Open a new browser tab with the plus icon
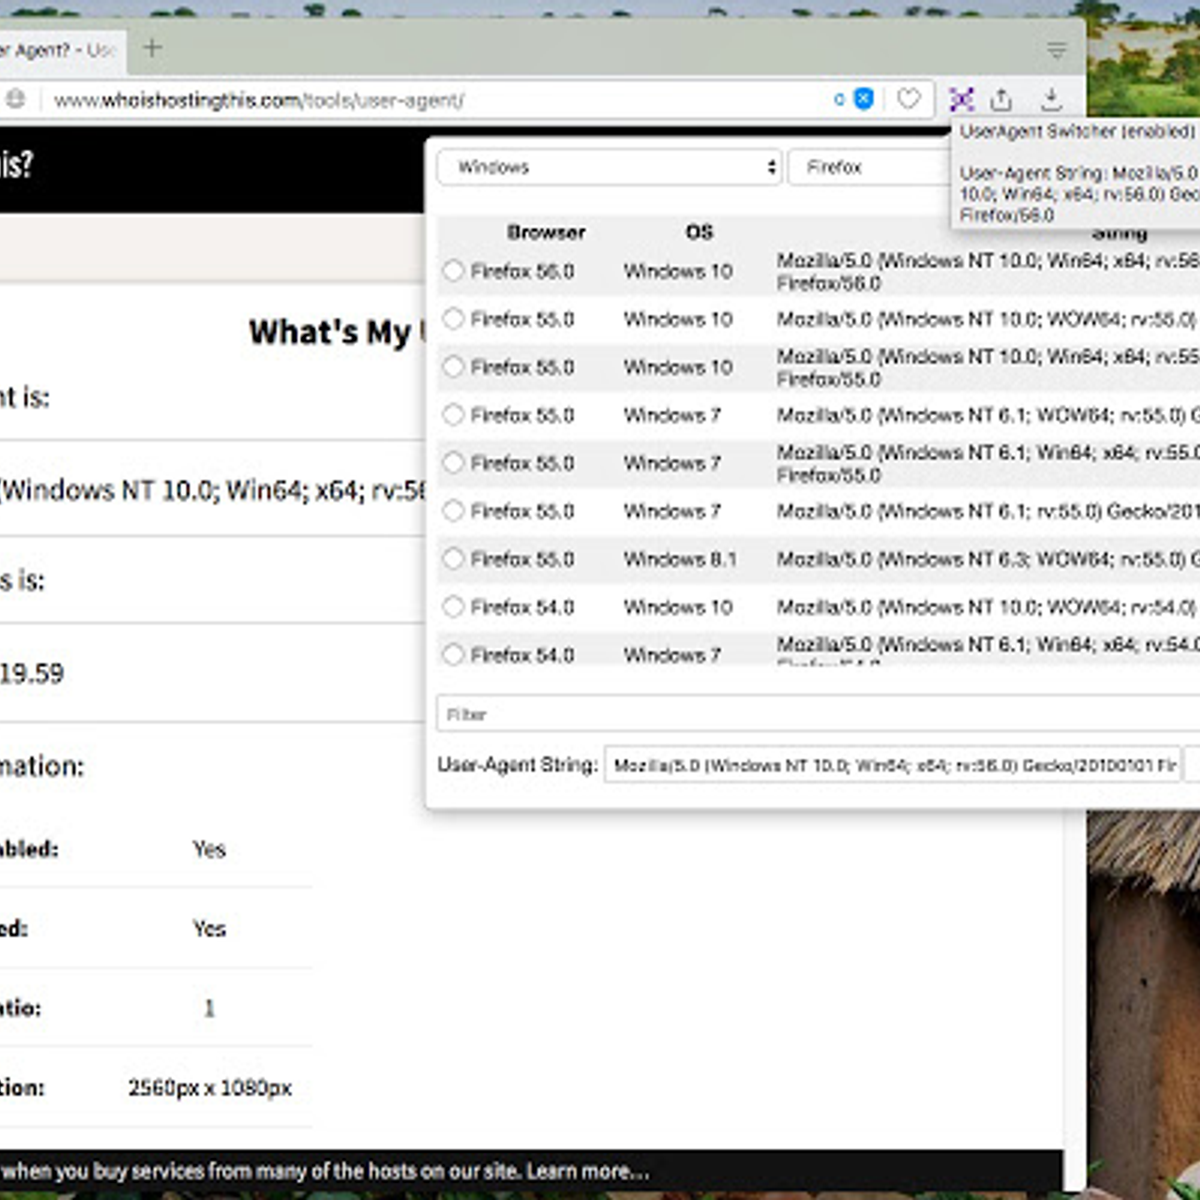 [152, 48]
